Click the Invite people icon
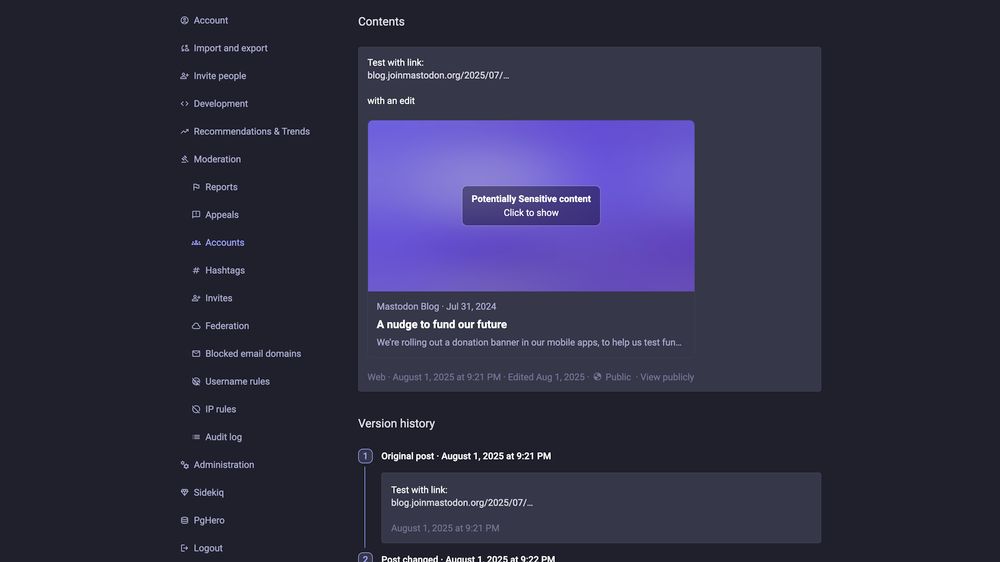The width and height of the screenshot is (1000, 562). point(184,76)
